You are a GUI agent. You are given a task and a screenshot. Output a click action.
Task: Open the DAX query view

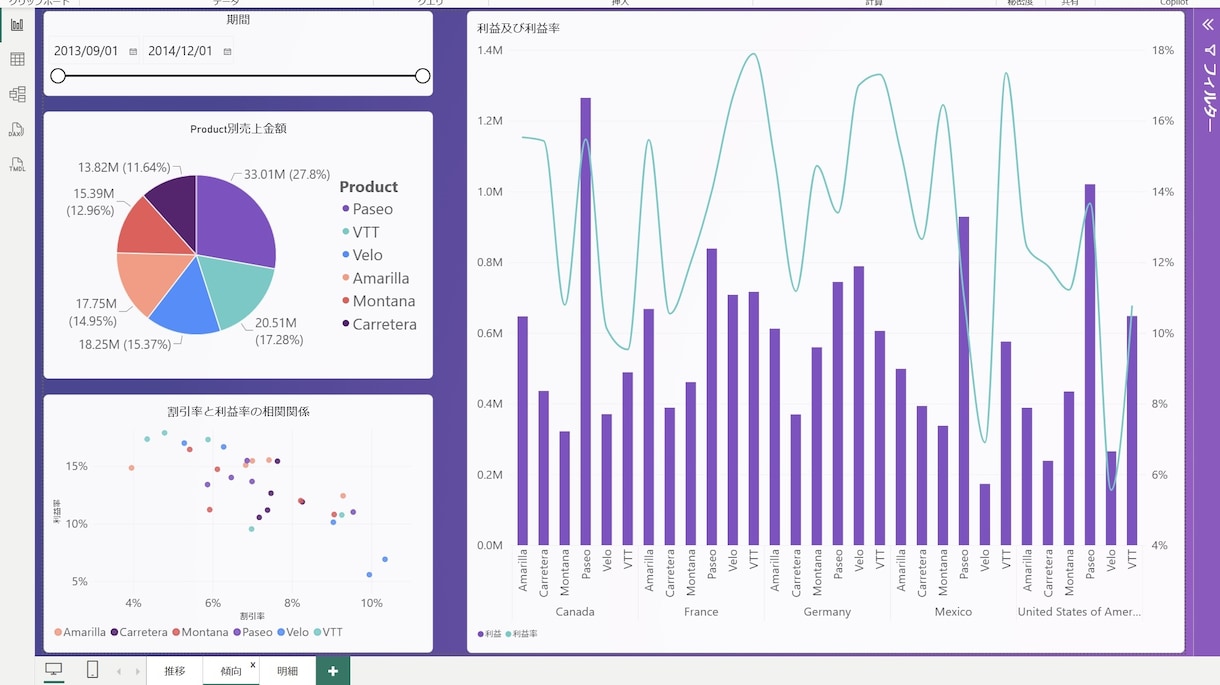pyautogui.click(x=17, y=130)
